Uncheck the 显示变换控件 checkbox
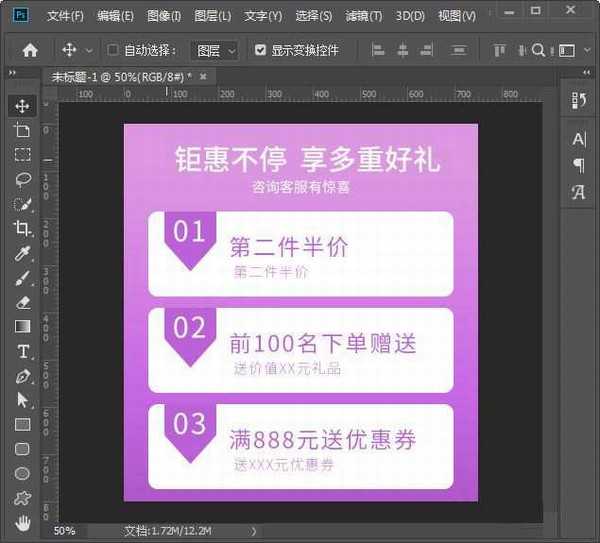 coord(261,50)
